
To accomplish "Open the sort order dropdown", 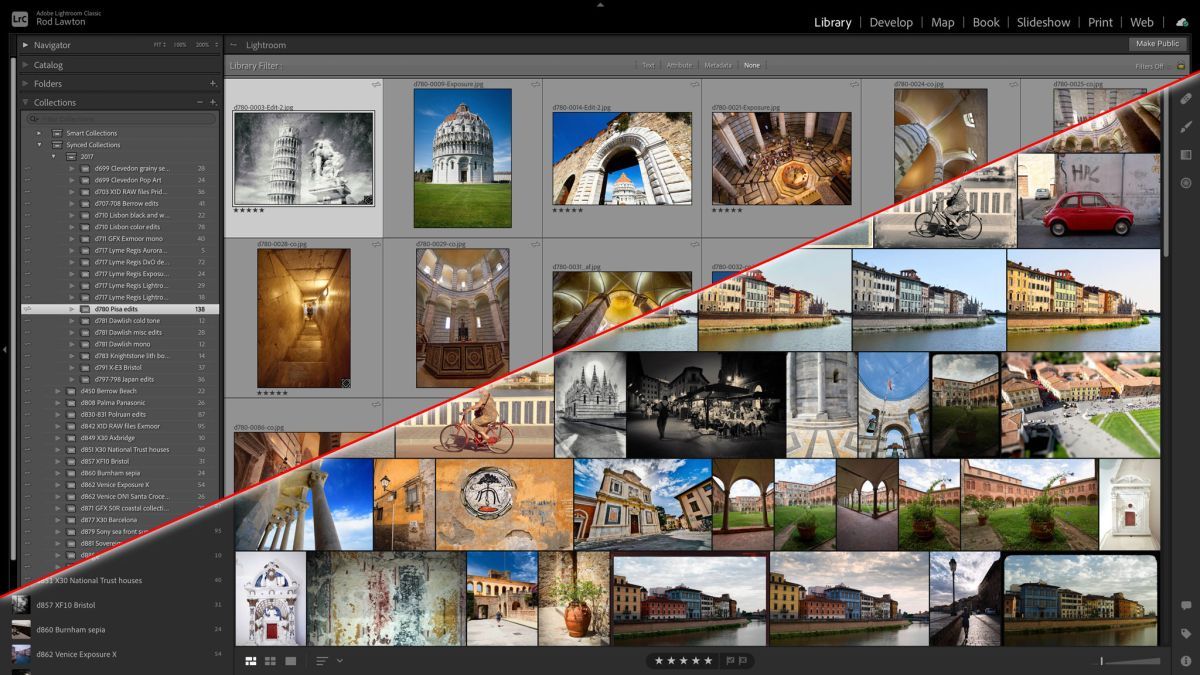I will (x=329, y=661).
